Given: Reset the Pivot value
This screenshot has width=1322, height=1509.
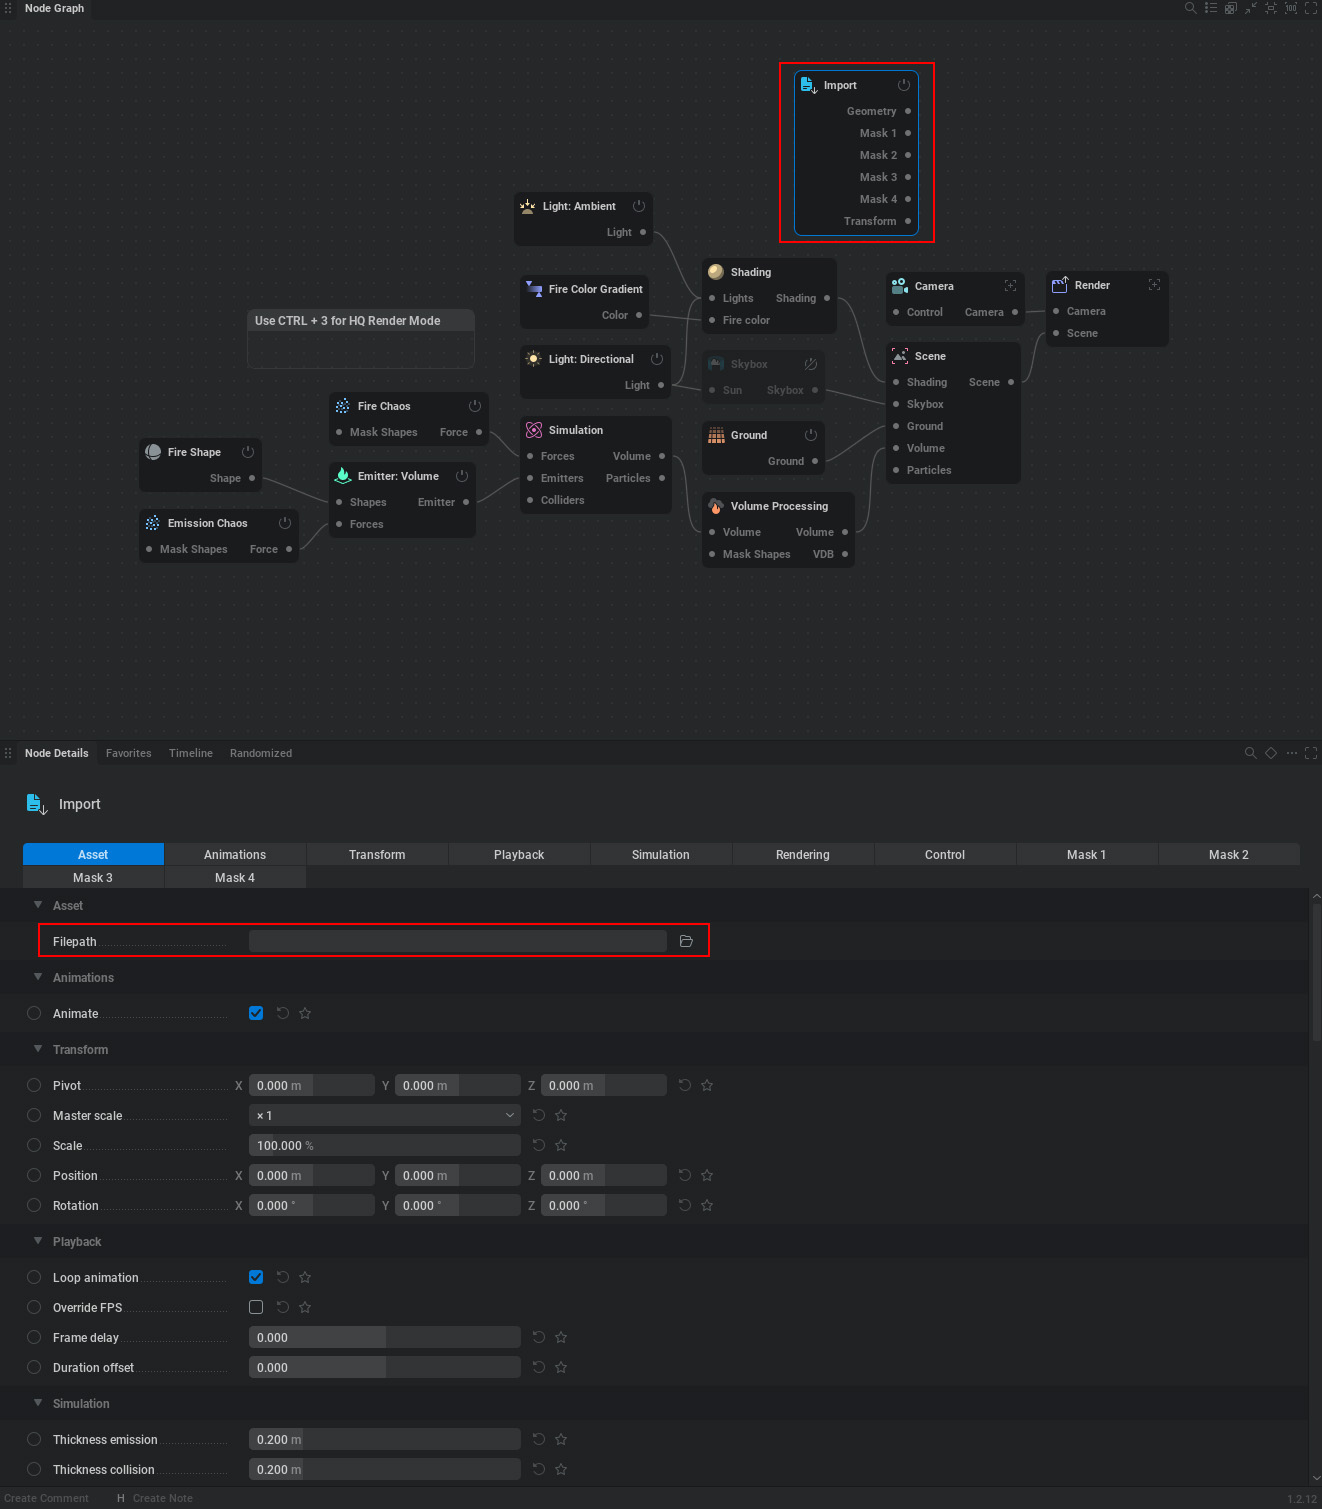Looking at the screenshot, I should (x=685, y=1085).
